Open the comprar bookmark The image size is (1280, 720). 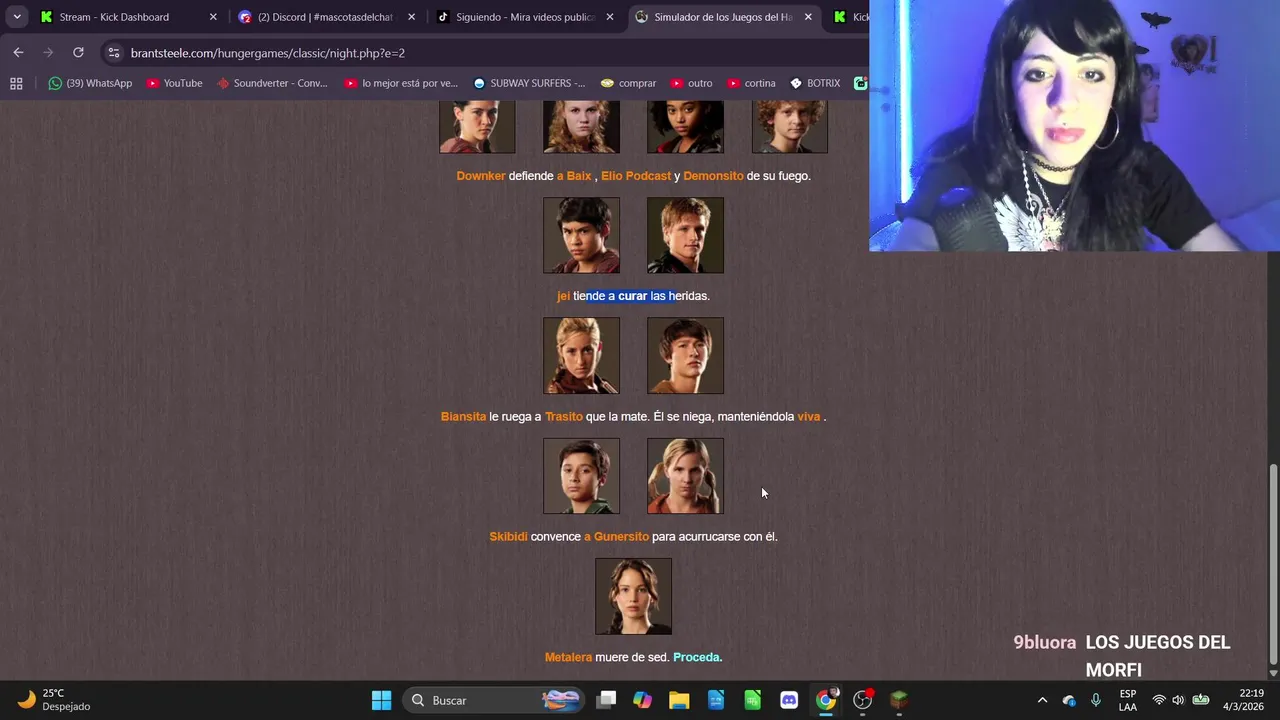coord(628,83)
